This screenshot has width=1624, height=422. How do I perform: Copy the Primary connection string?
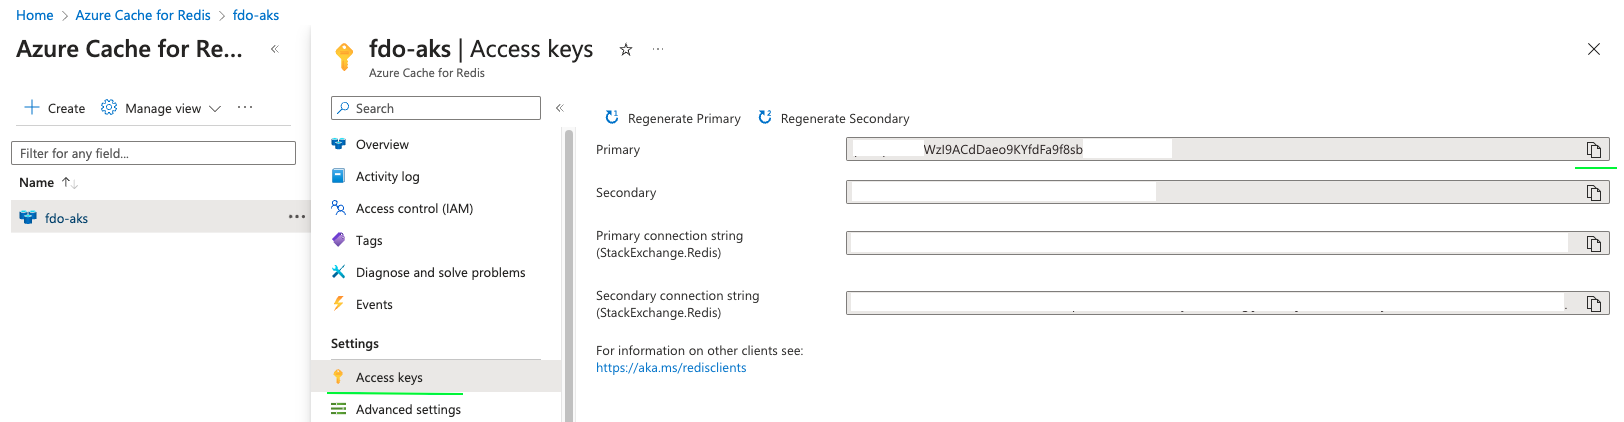coord(1593,244)
